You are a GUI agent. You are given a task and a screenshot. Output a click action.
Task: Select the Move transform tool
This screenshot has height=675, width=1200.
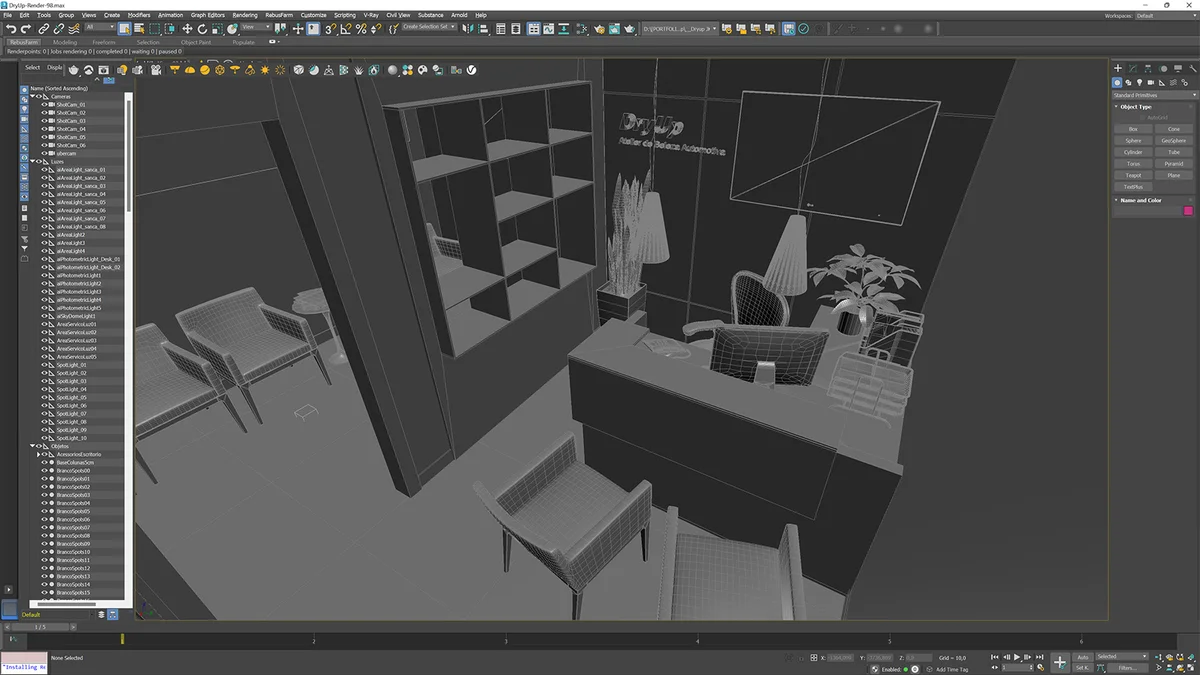point(187,29)
